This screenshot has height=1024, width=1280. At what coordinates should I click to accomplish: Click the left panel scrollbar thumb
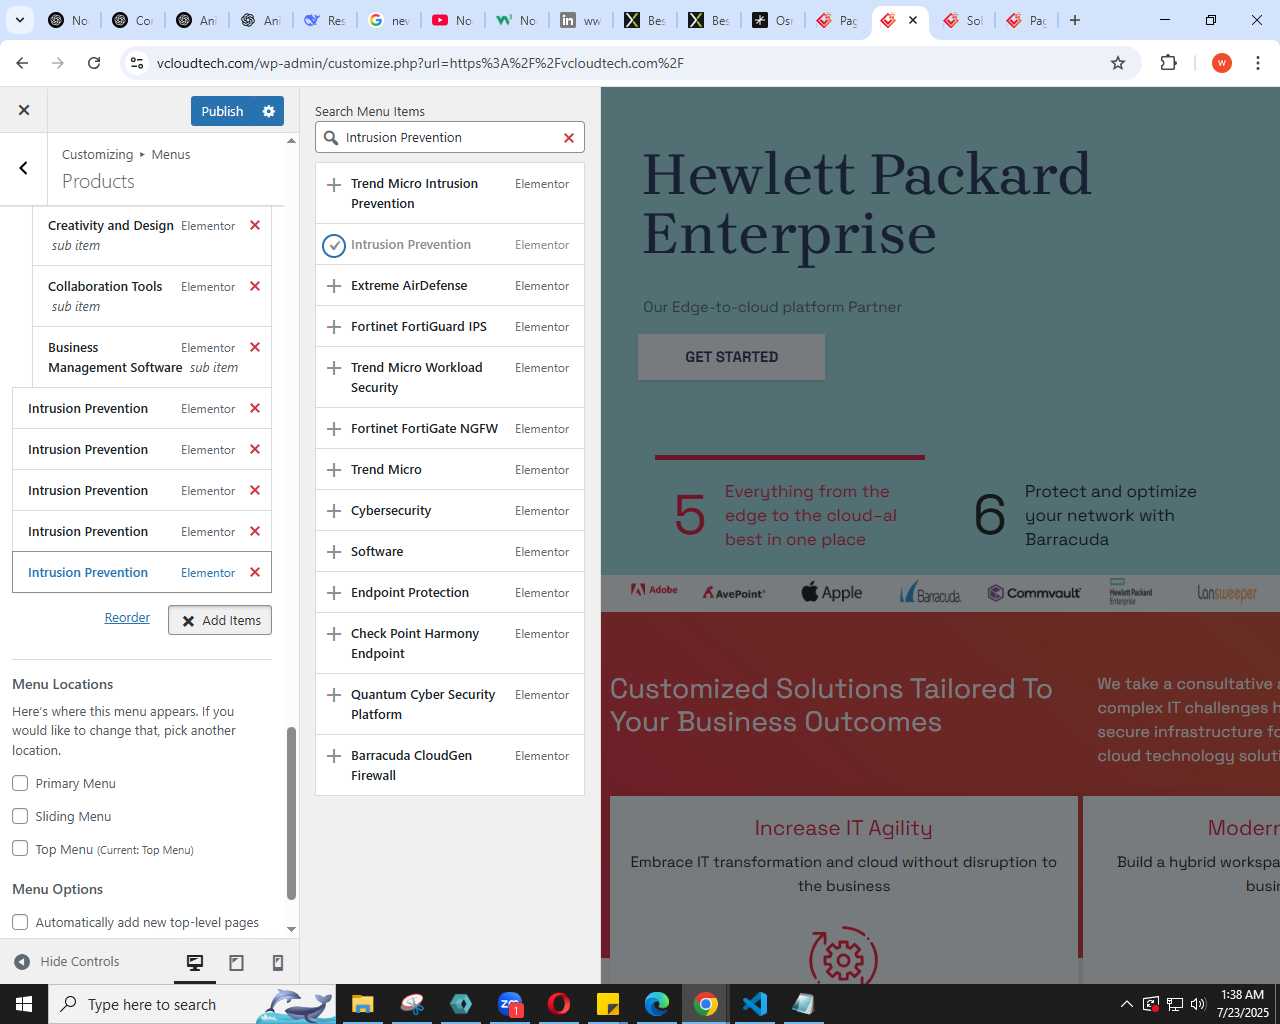point(291,813)
